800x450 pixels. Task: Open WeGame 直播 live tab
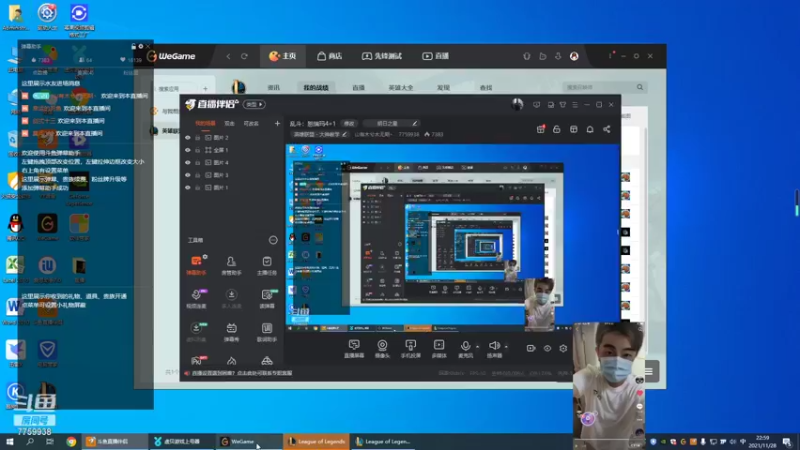pyautogui.click(x=435, y=56)
